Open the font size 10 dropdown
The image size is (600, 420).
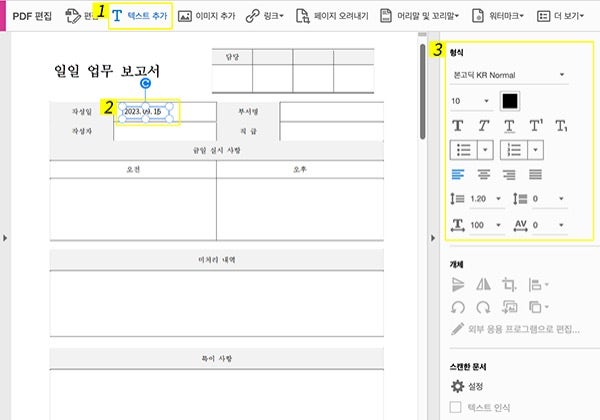point(470,101)
